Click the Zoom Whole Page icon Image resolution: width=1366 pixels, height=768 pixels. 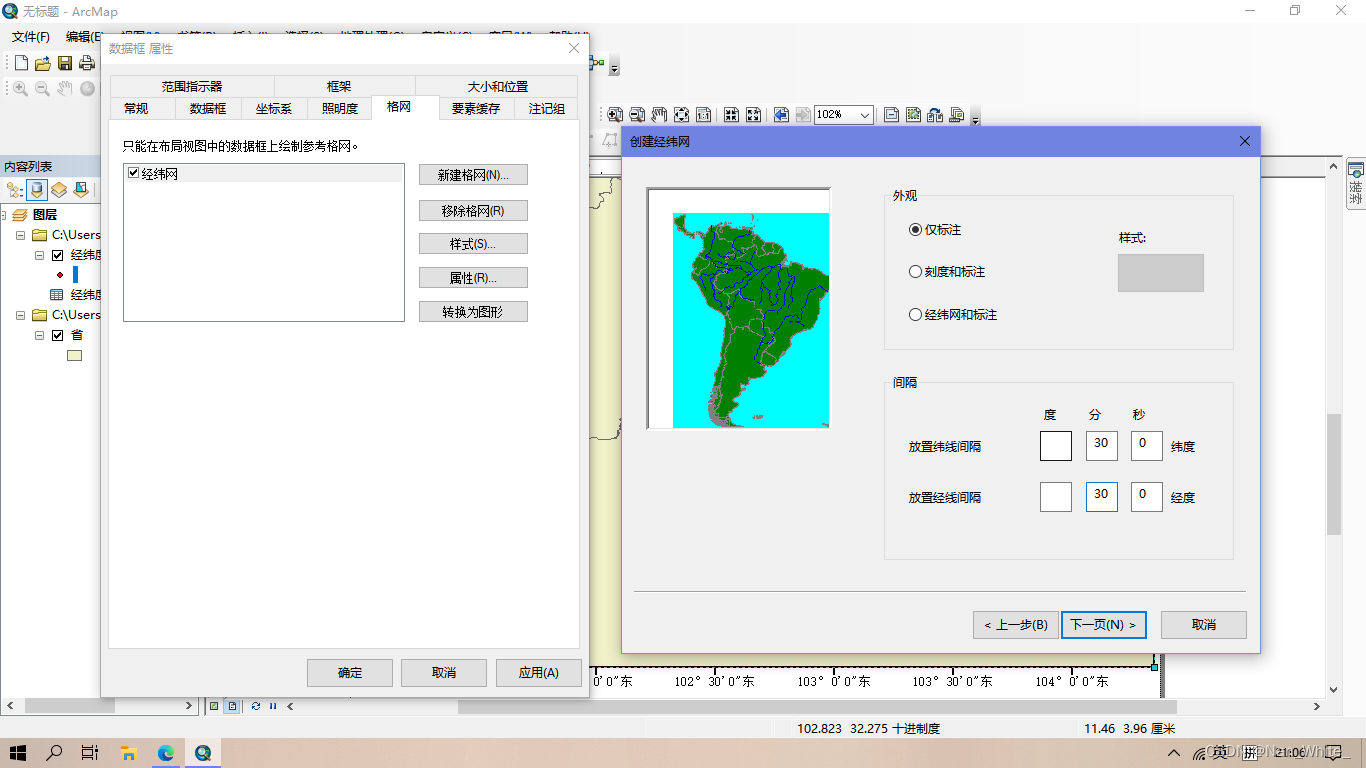tap(681, 114)
